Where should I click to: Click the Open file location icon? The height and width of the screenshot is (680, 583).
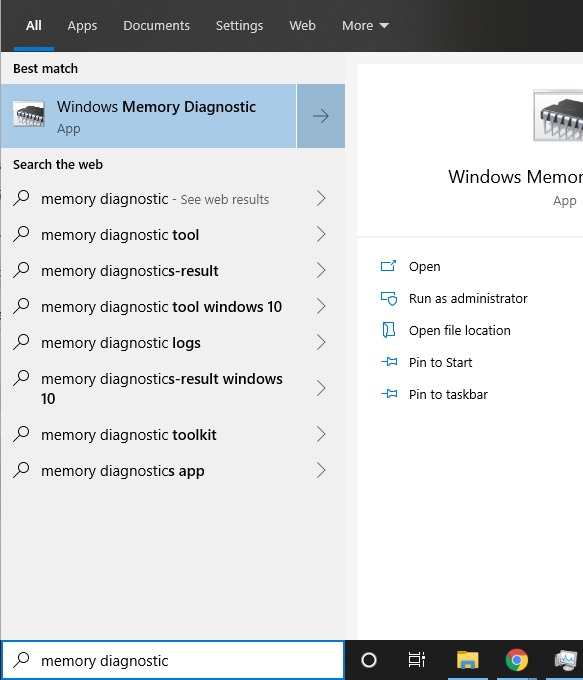point(389,330)
